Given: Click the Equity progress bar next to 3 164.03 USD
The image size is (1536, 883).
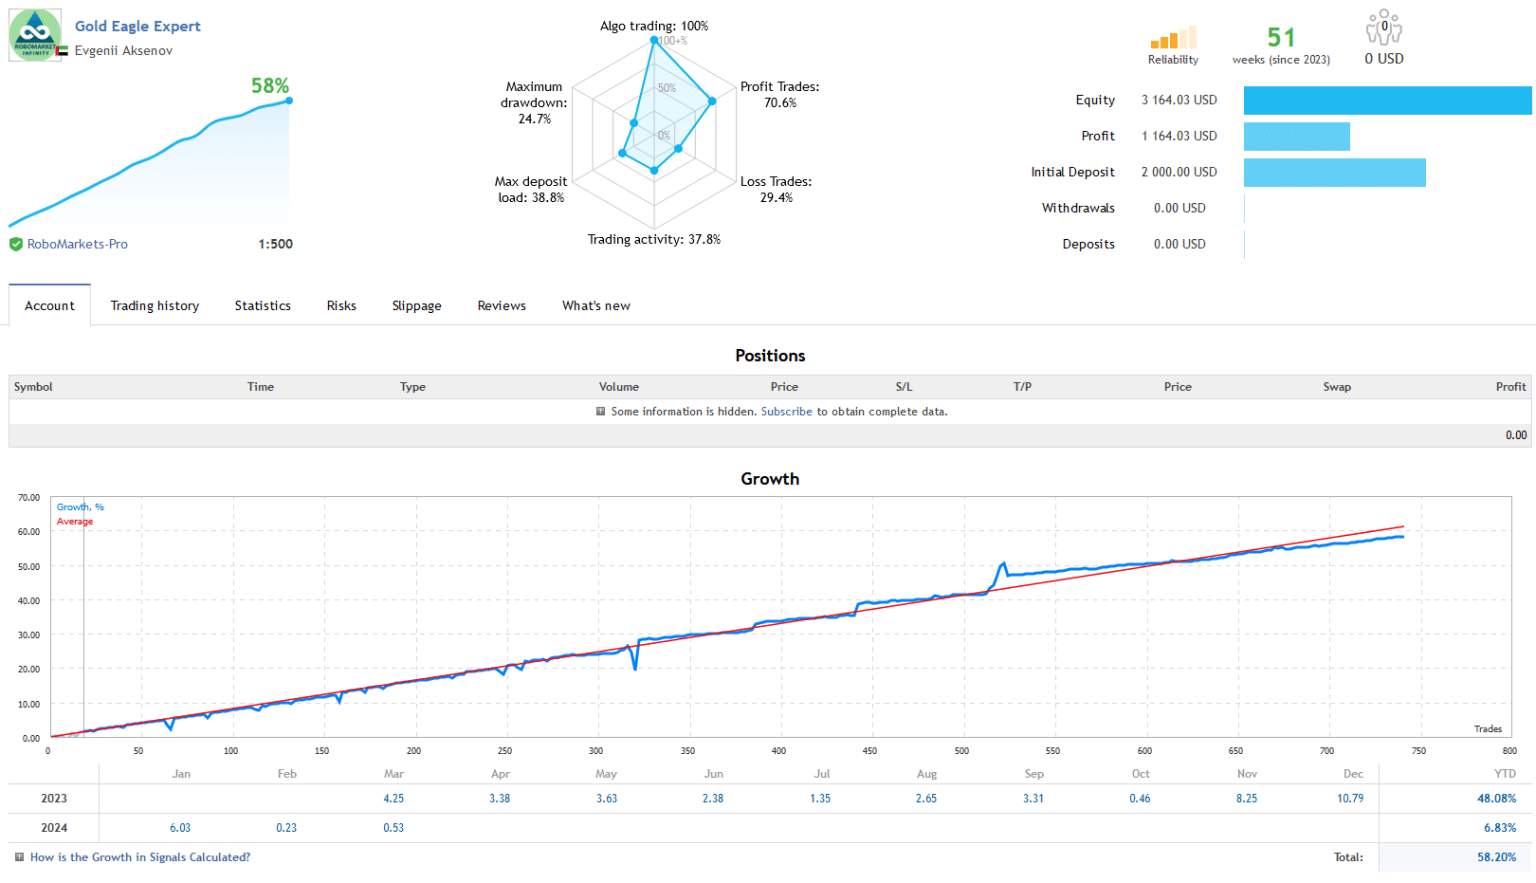Looking at the screenshot, I should pyautogui.click(x=1387, y=100).
